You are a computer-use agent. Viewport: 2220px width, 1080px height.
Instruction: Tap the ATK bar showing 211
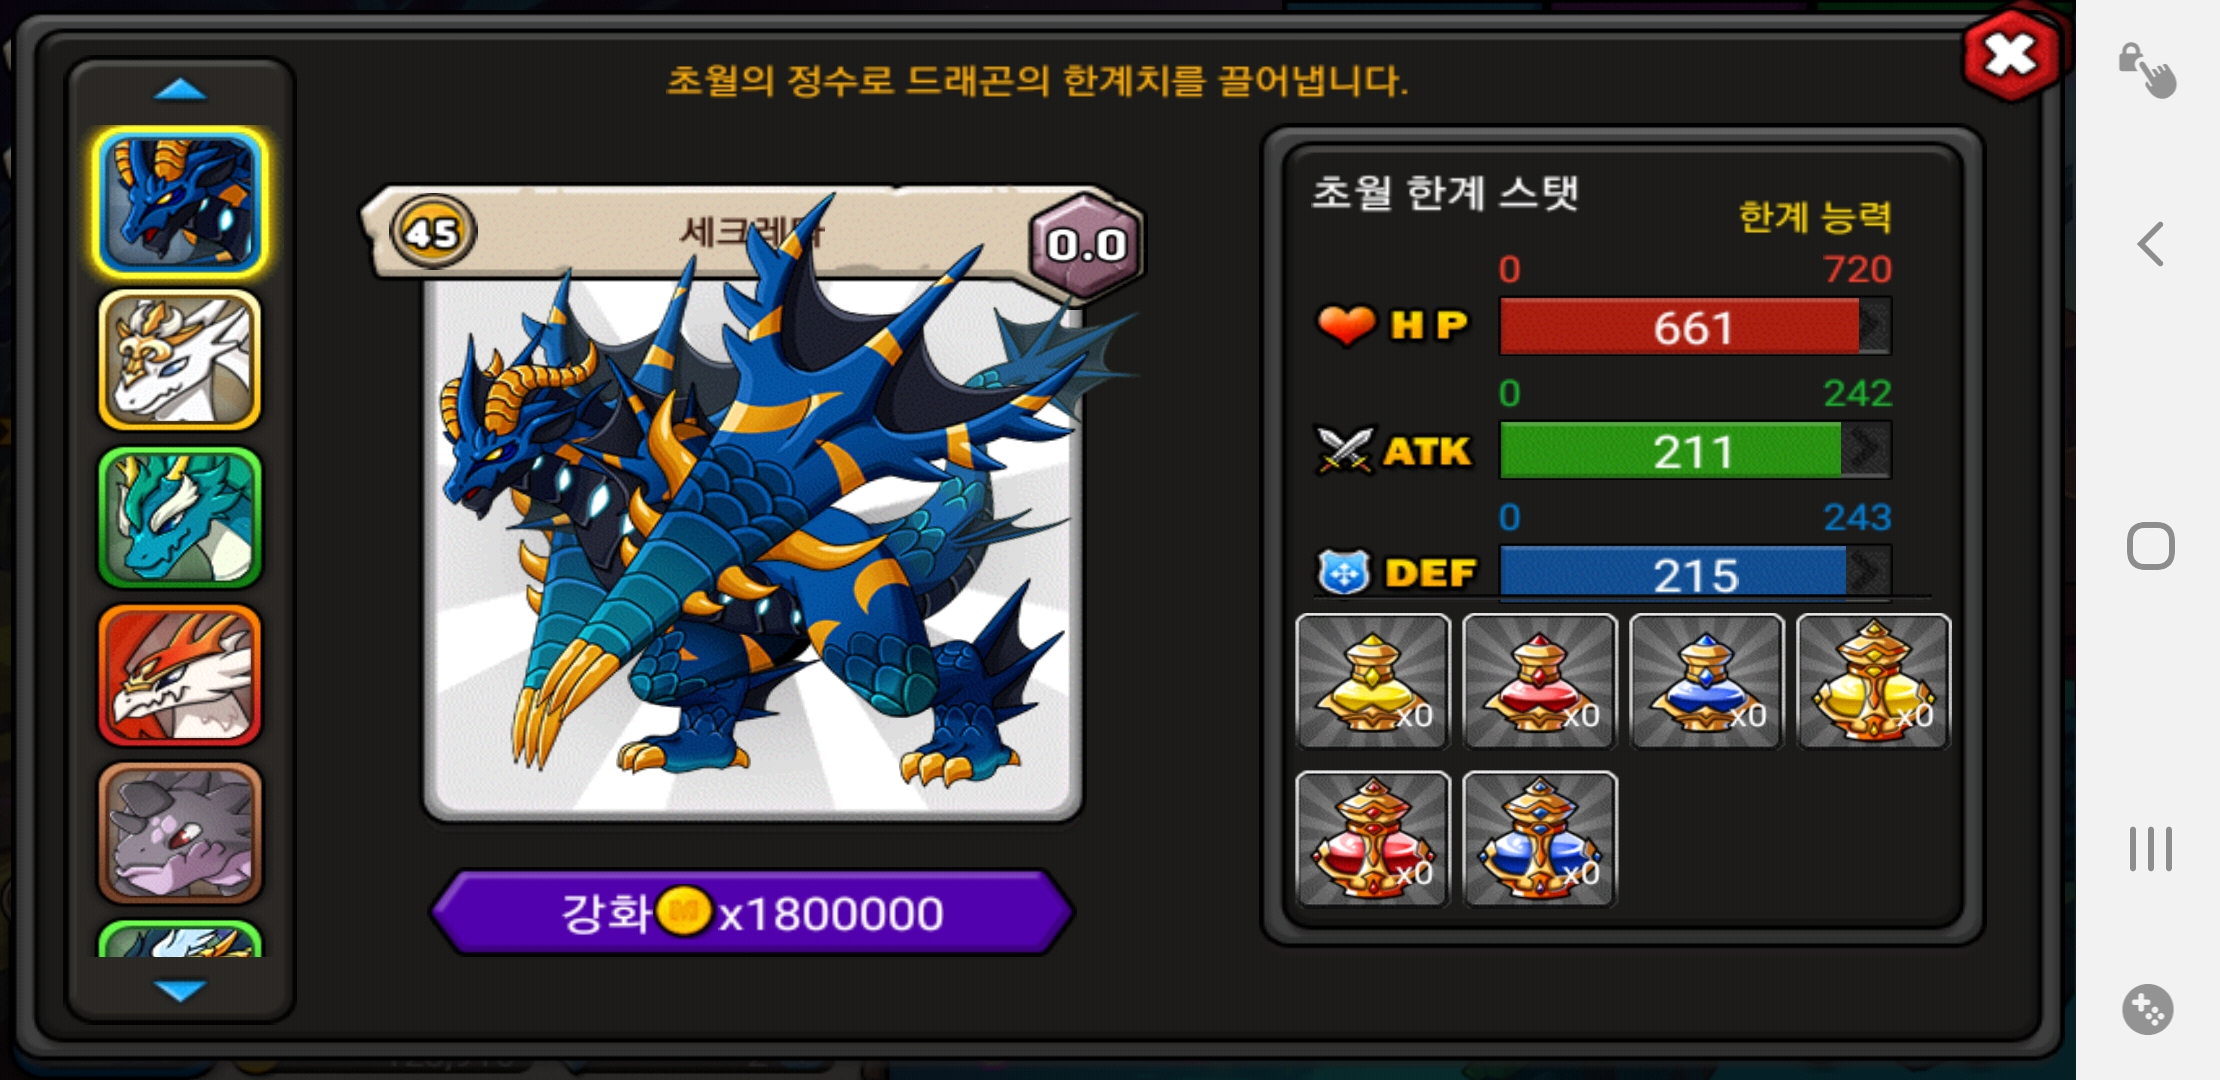[1695, 451]
